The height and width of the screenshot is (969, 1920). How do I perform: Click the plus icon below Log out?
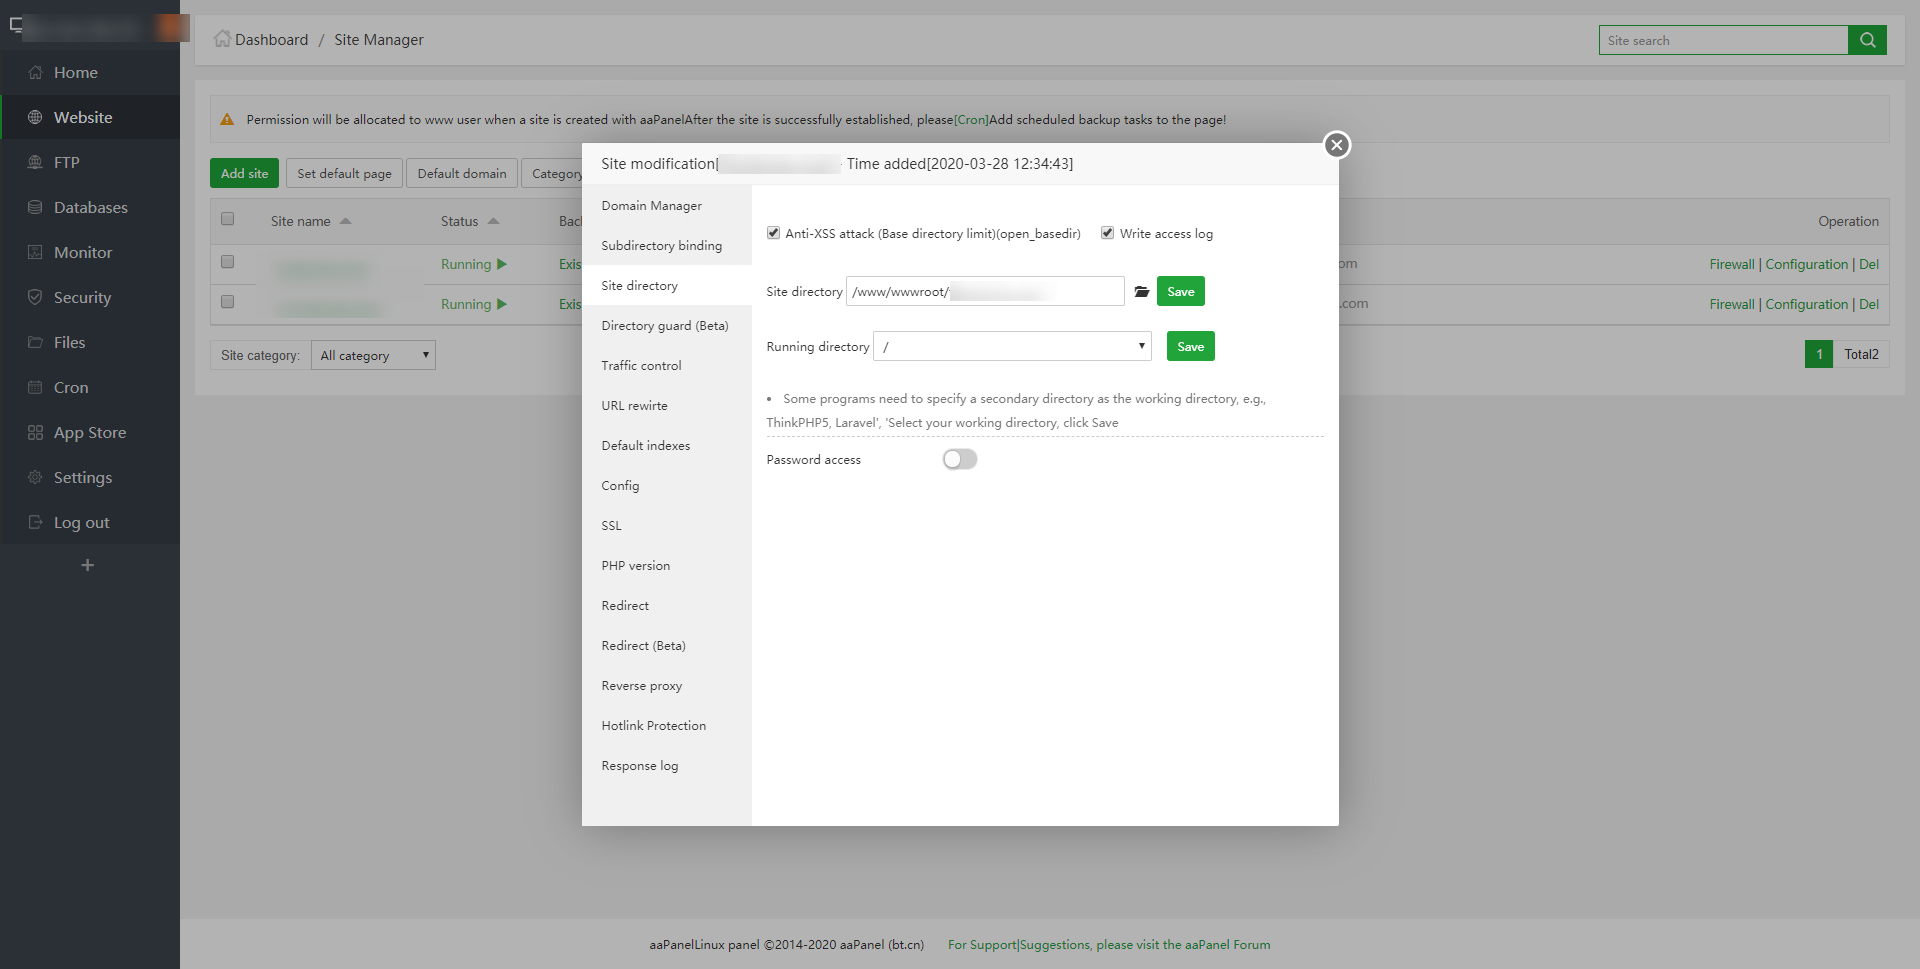click(x=88, y=566)
